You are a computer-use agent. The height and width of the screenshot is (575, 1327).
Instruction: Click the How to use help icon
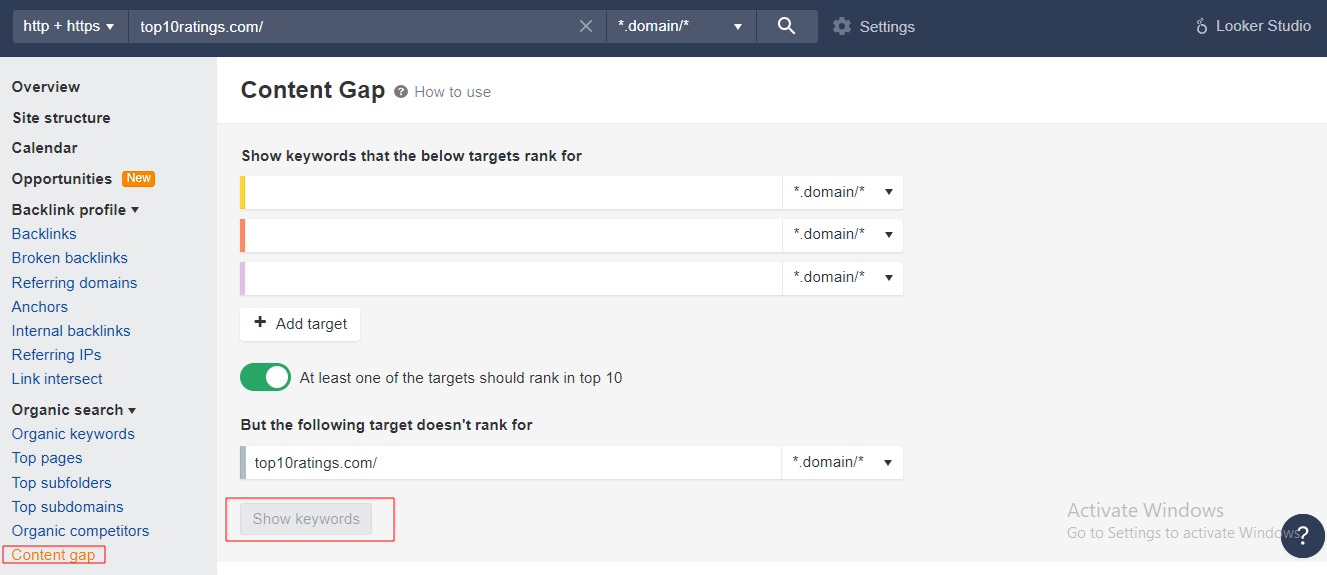point(401,91)
